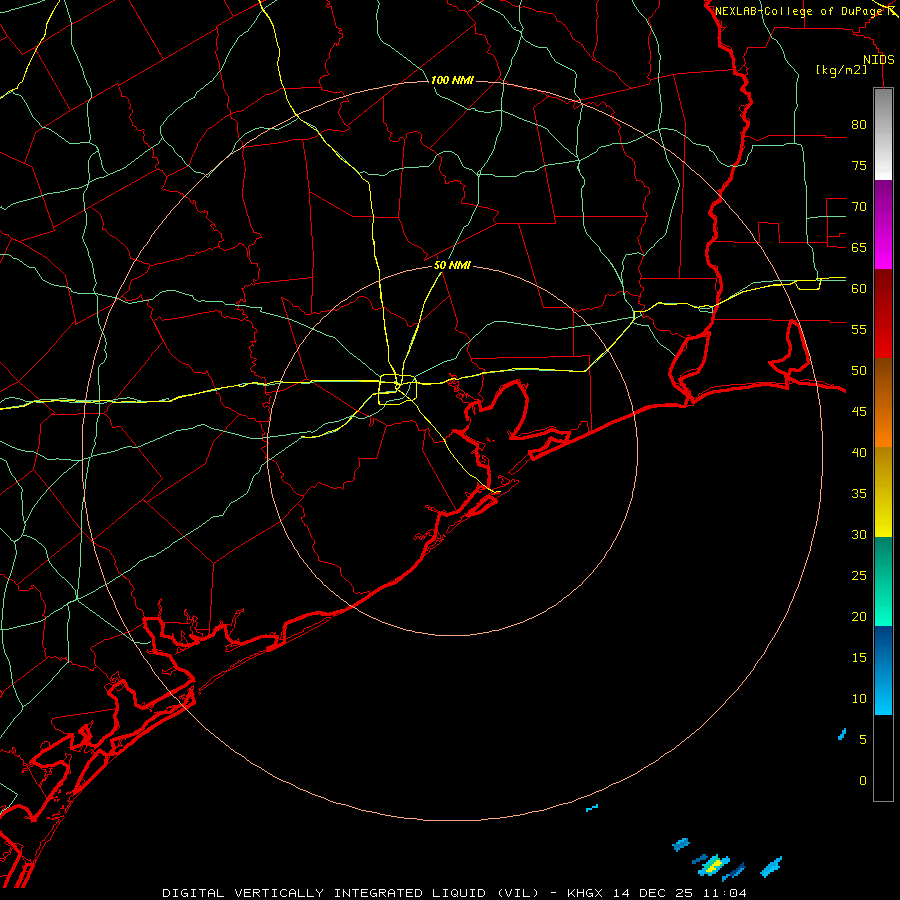Click the "55" value on the VIL scale
The height and width of the screenshot is (900, 900).
click(x=859, y=329)
